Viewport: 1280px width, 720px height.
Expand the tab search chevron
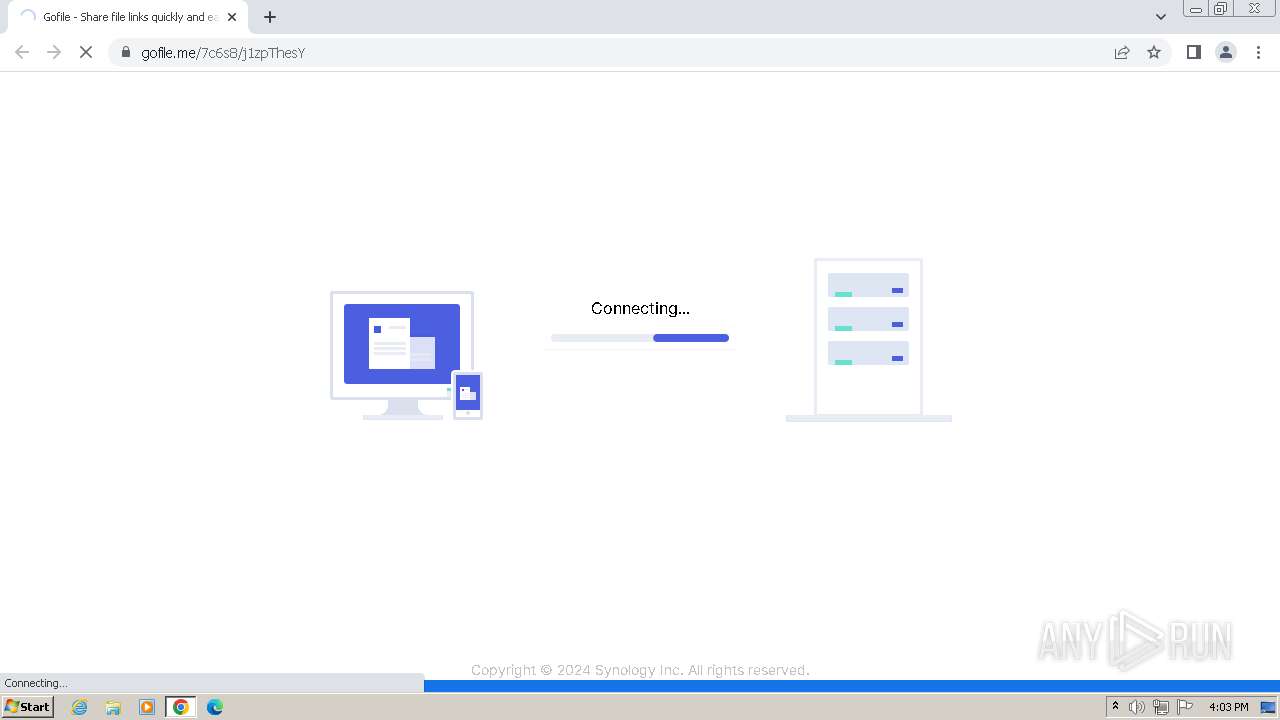(1160, 16)
